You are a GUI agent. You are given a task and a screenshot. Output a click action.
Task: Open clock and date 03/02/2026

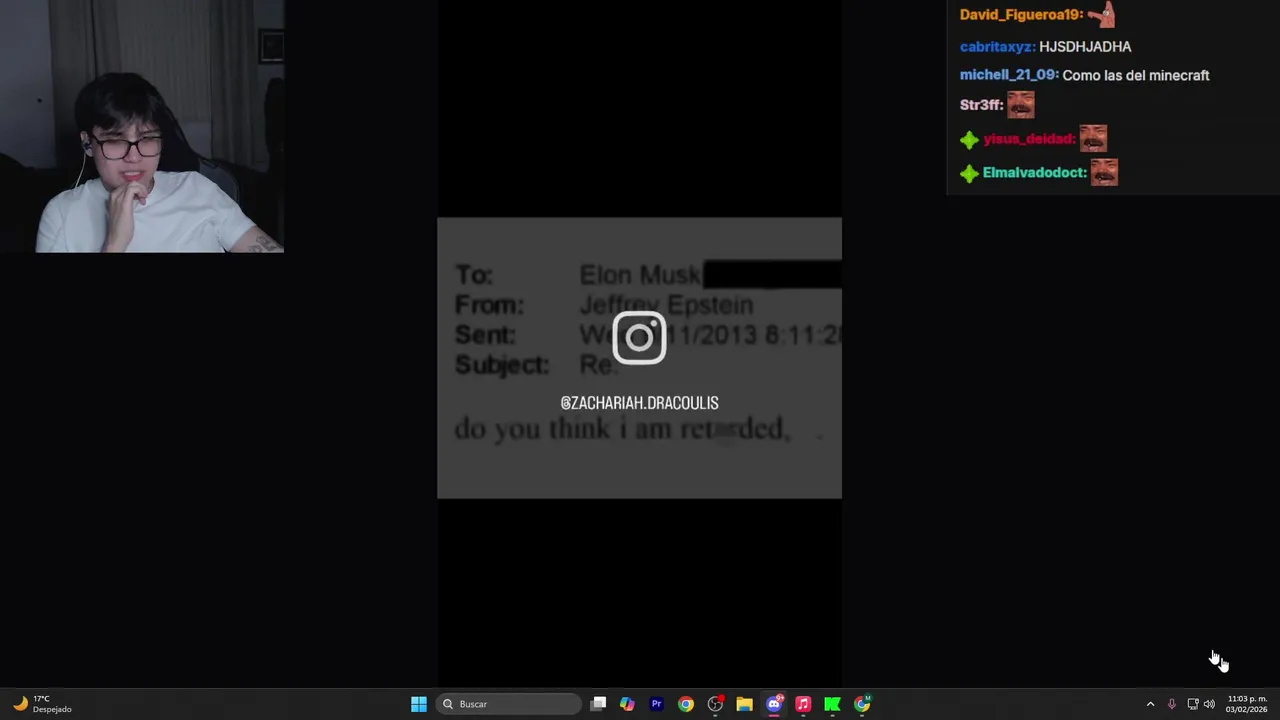click(1247, 704)
